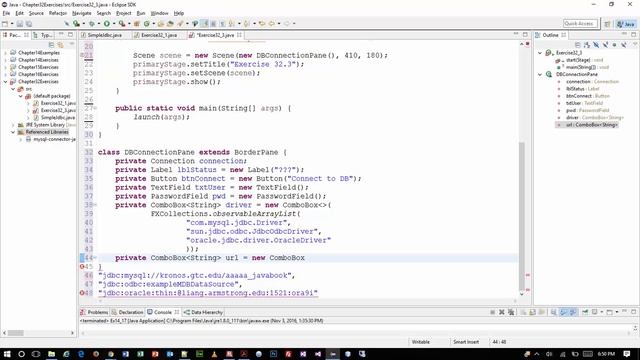Click the Open Perspective icon

pyautogui.click(x=607, y=24)
